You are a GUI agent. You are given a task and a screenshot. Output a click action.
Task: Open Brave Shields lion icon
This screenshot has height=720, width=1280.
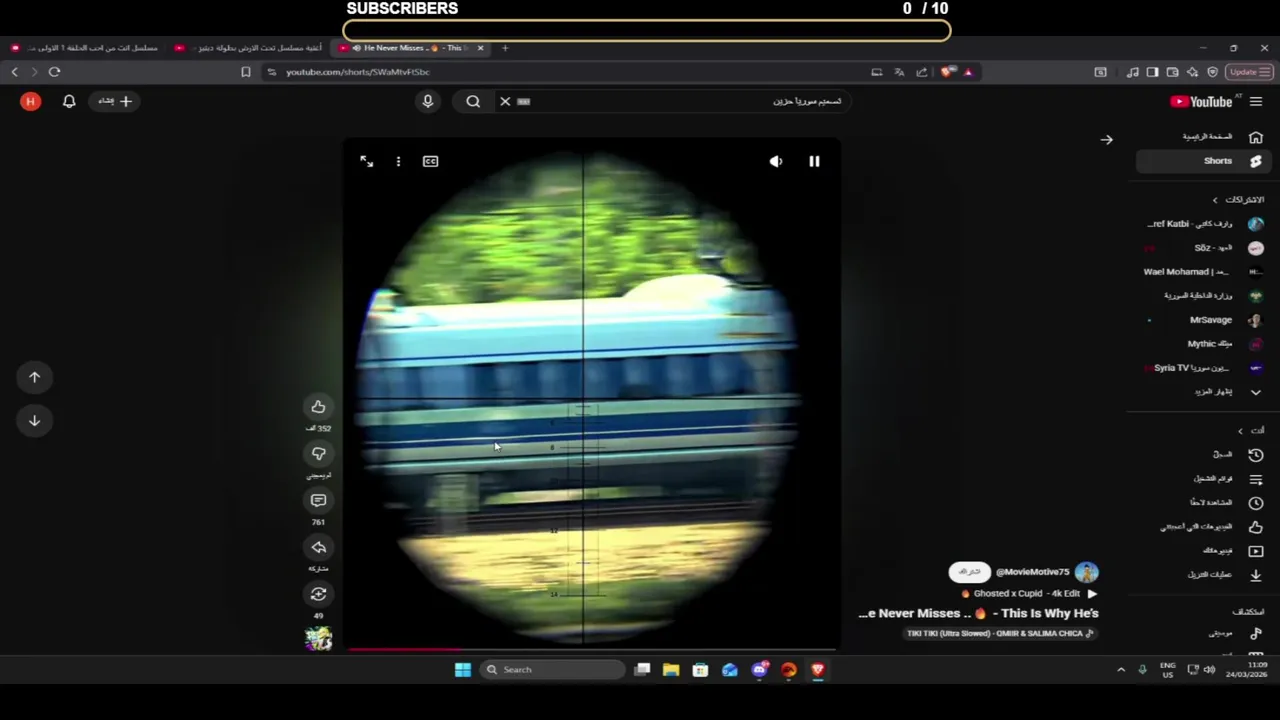coord(947,72)
